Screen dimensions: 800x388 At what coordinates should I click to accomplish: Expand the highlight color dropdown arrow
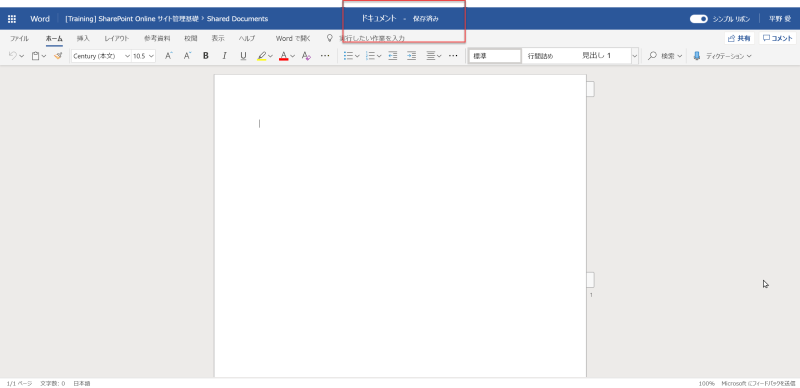click(270, 56)
